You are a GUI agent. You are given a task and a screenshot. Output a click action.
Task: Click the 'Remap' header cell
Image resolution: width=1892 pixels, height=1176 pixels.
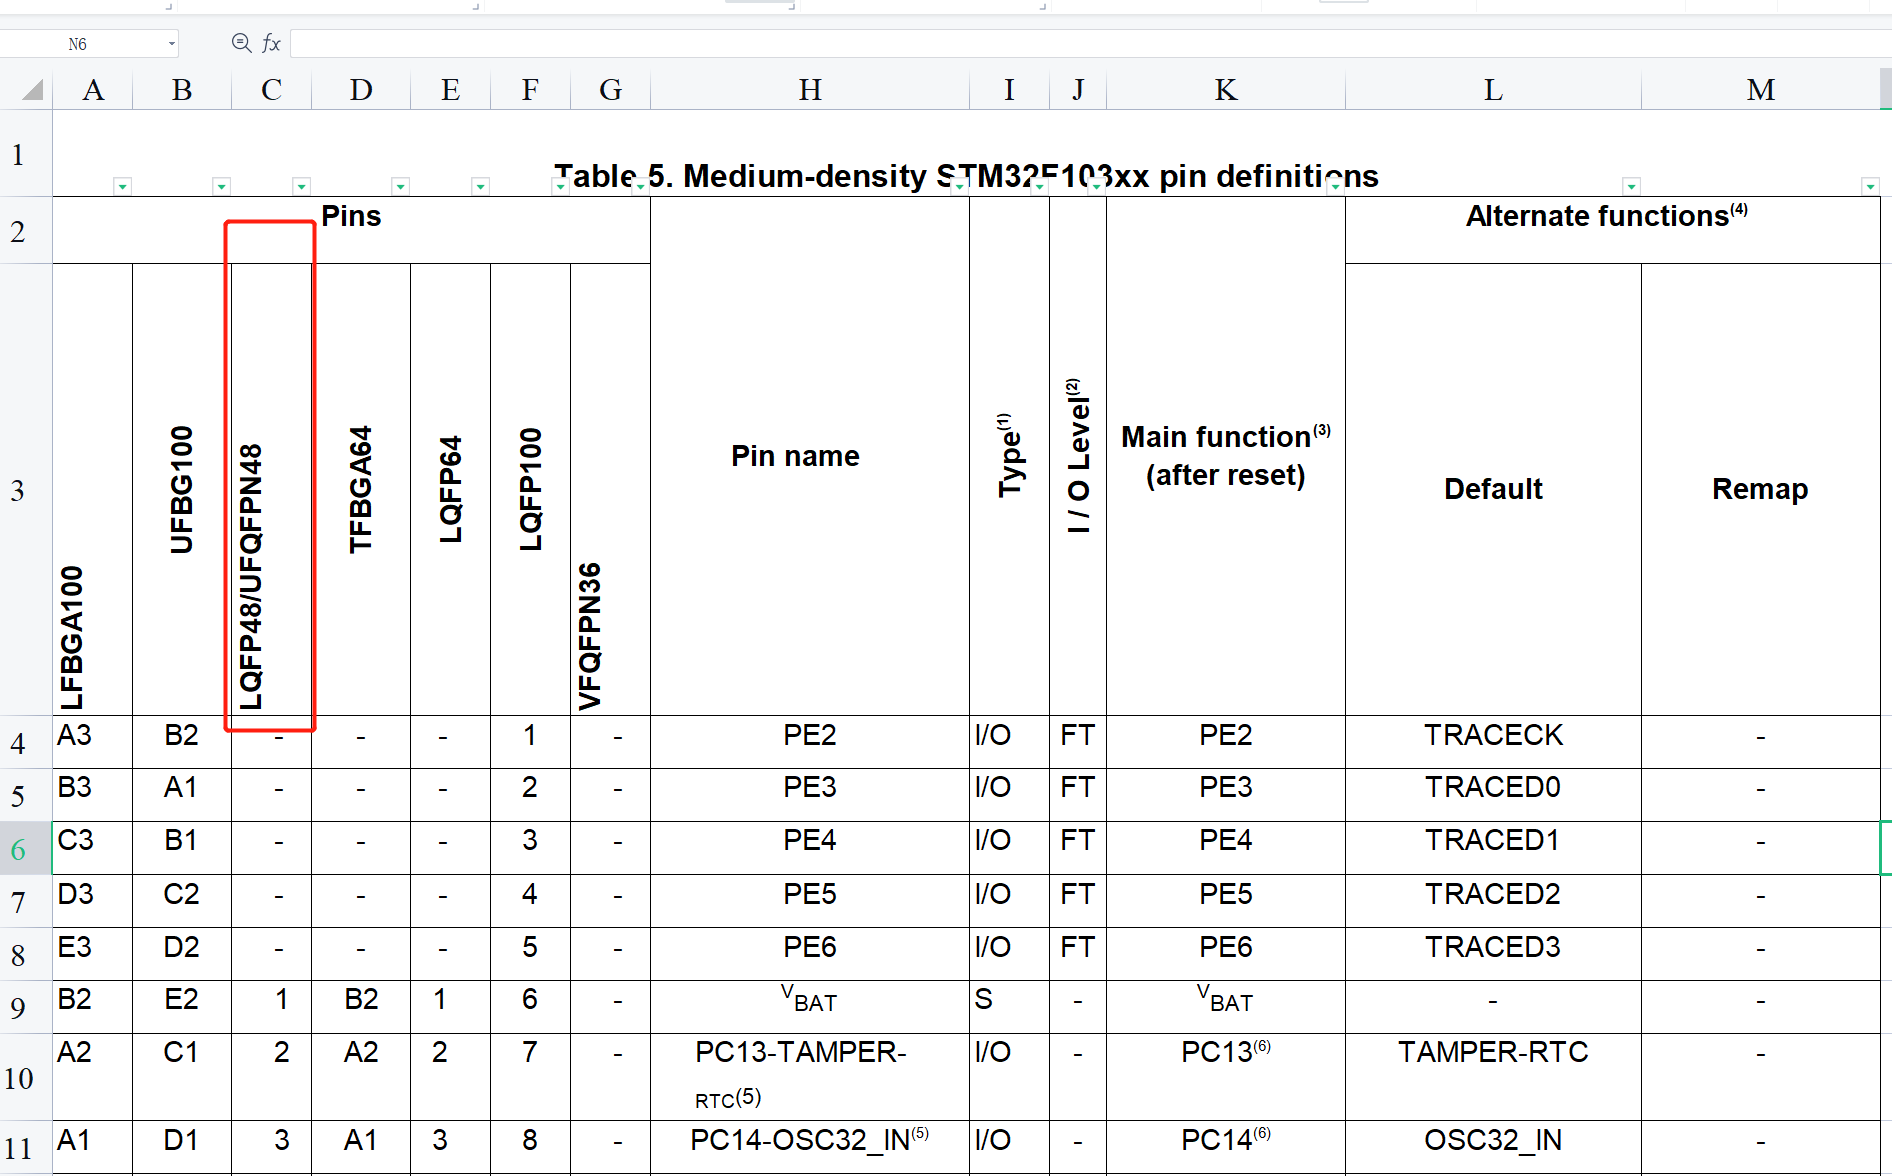[1761, 489]
